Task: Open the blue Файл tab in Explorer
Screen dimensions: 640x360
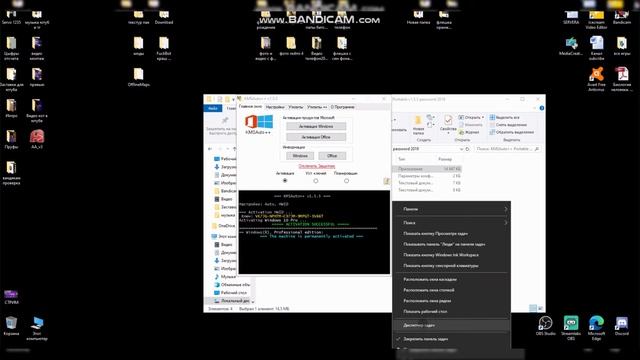Action: tap(213, 108)
